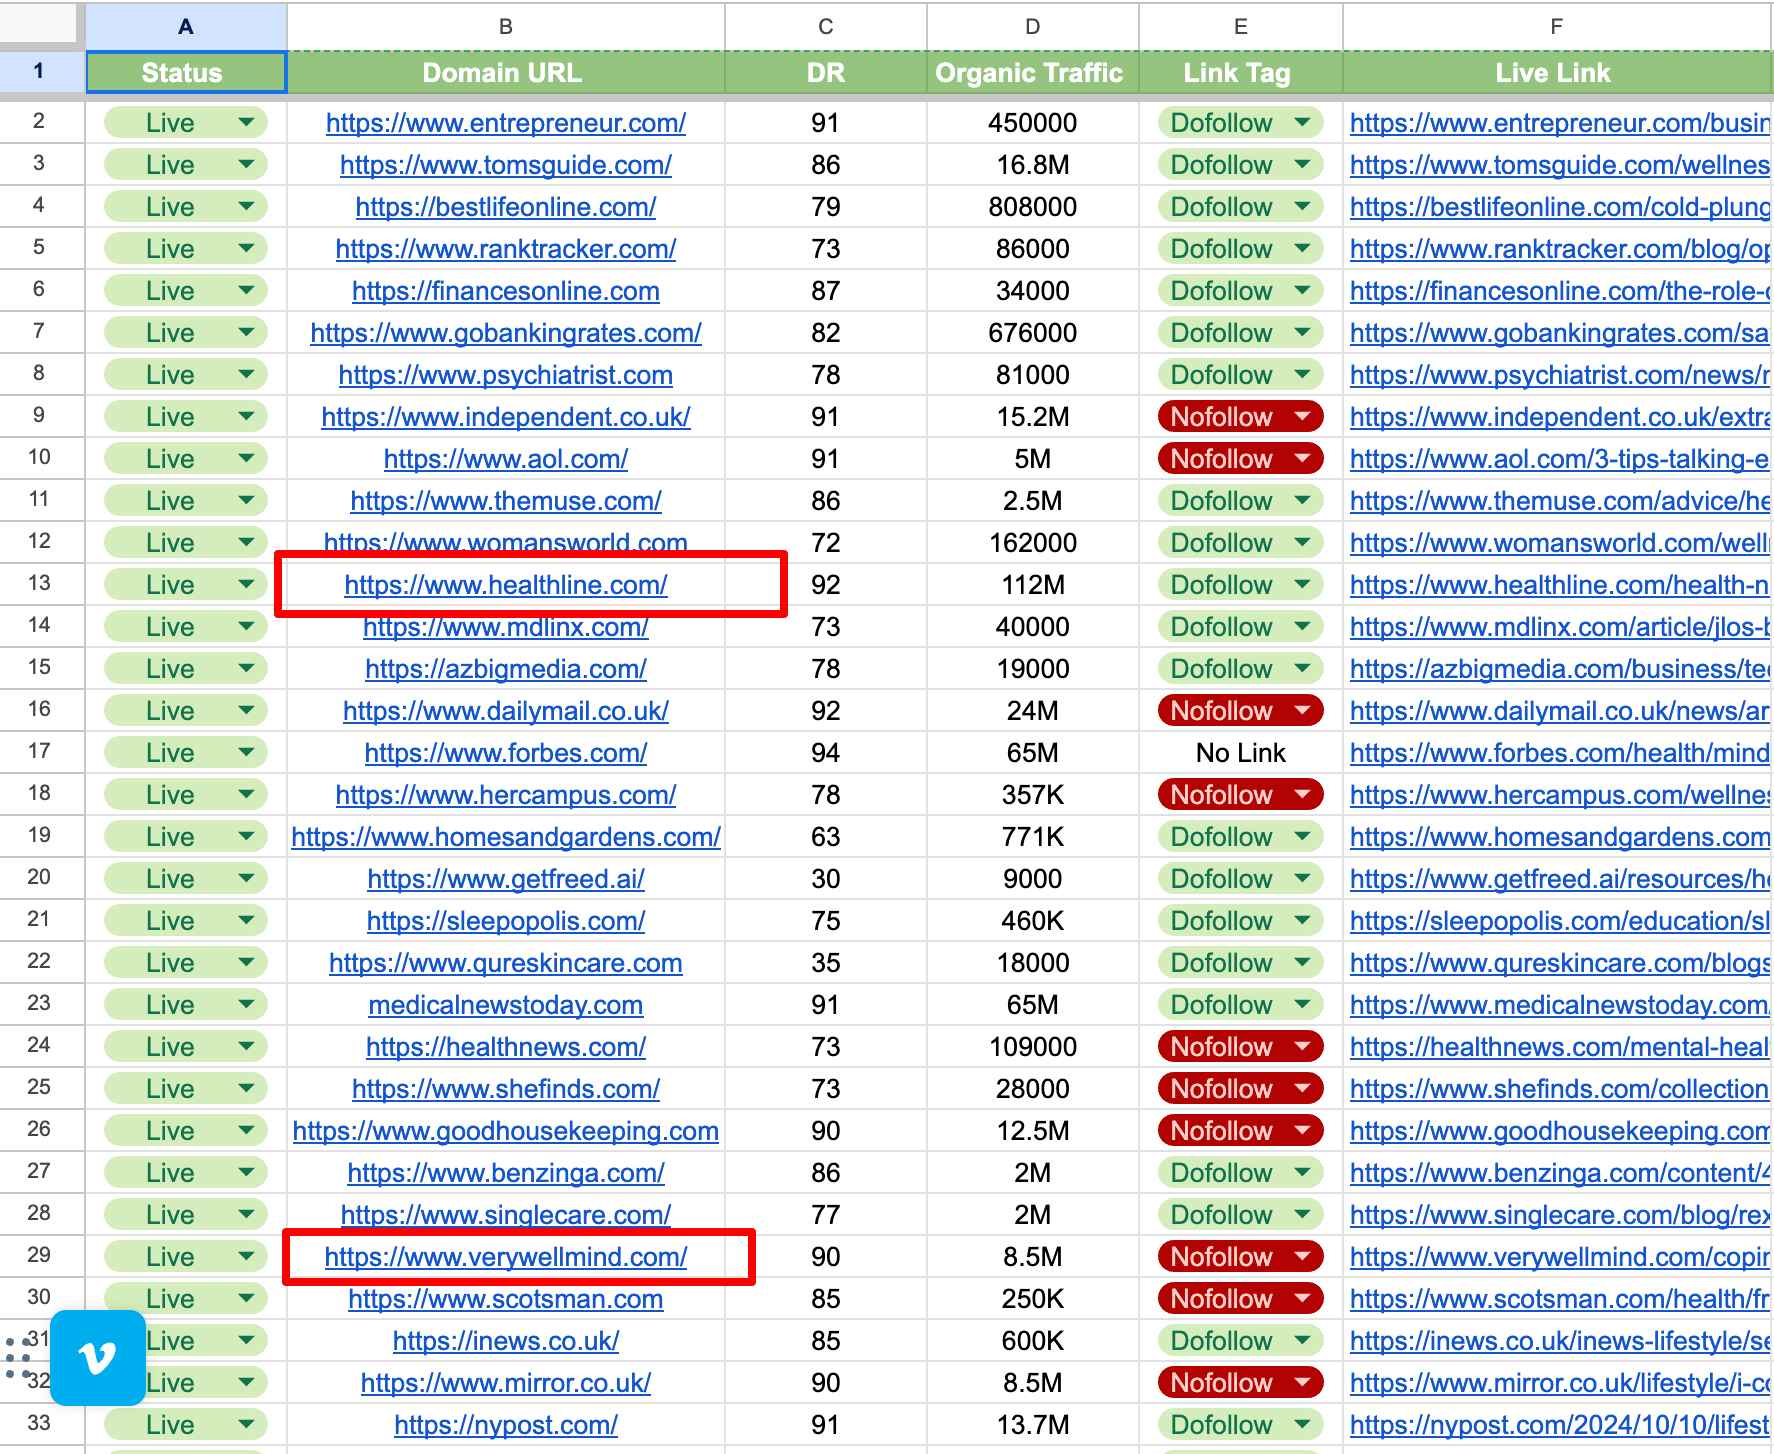Open the verywellmind.com domain link
The width and height of the screenshot is (1774, 1454).
point(506,1257)
